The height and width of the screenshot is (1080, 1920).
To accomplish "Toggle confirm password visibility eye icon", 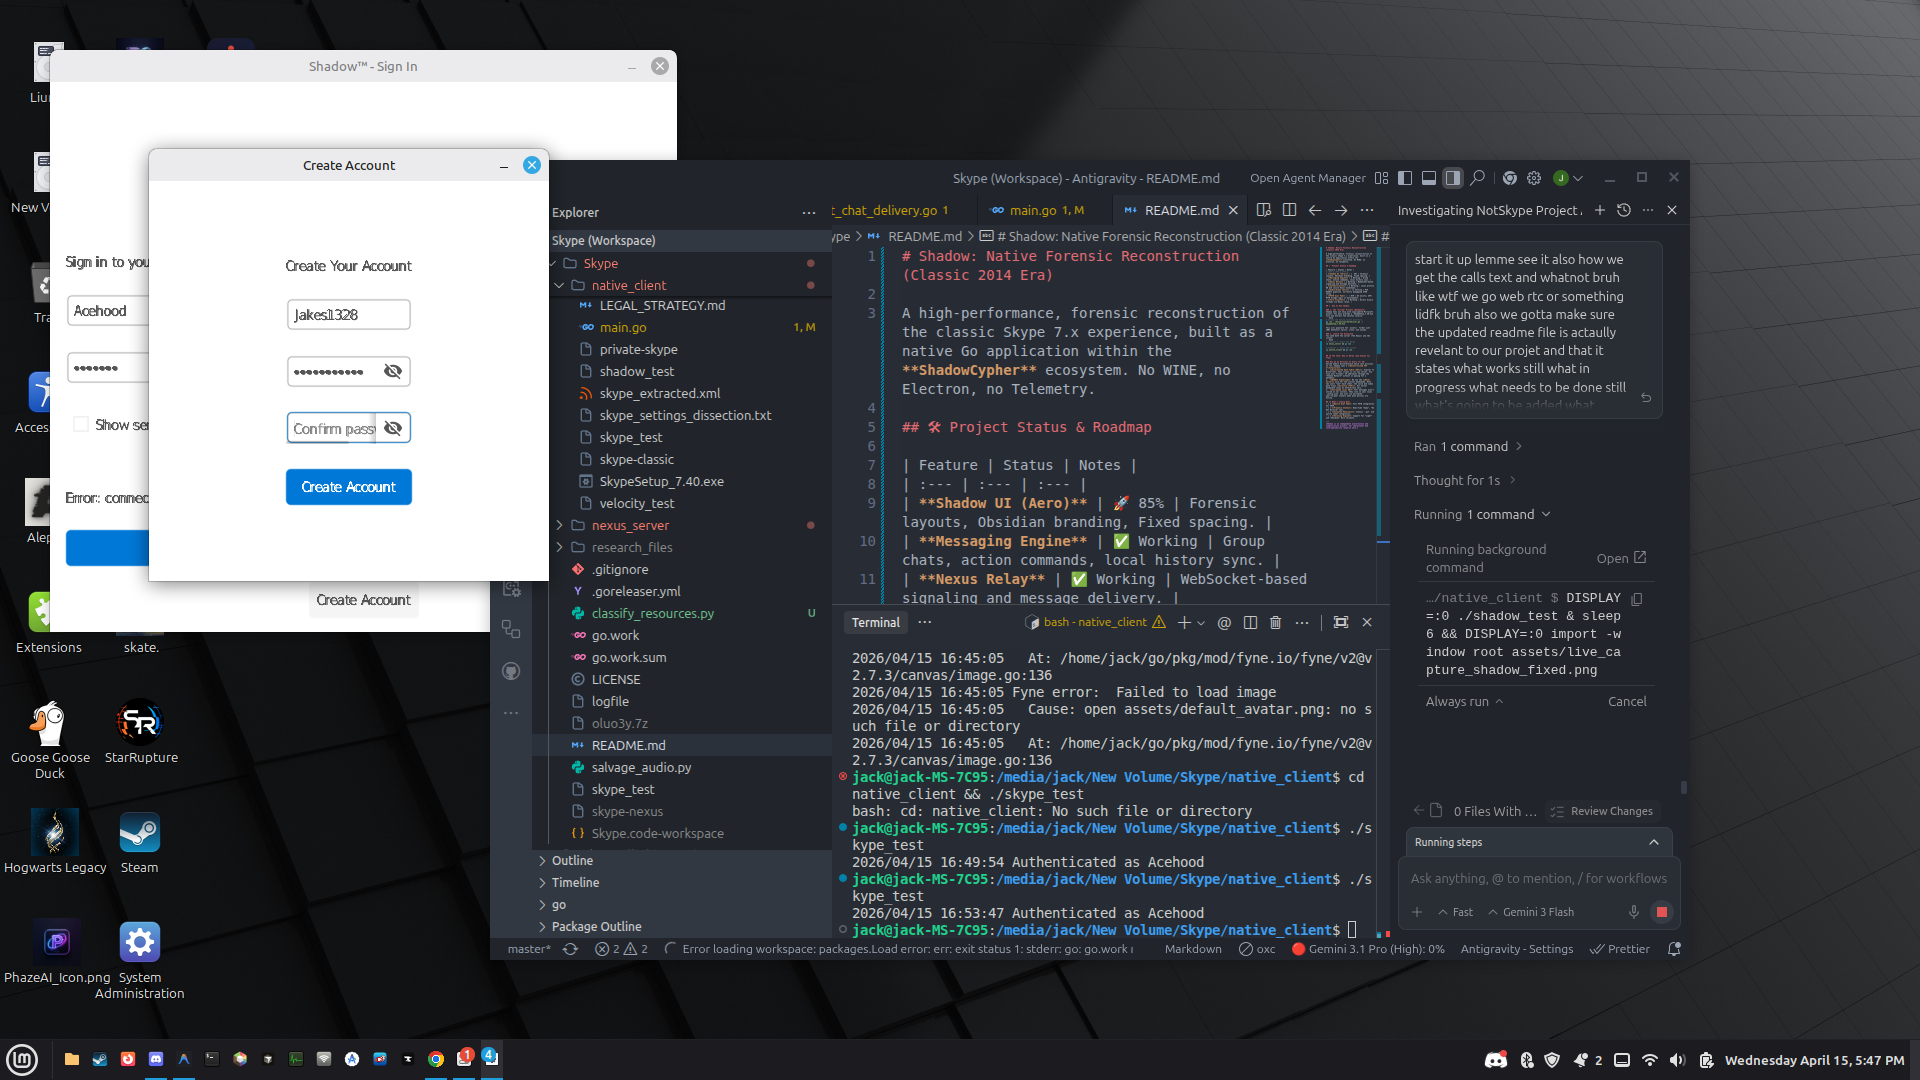I will coord(393,428).
